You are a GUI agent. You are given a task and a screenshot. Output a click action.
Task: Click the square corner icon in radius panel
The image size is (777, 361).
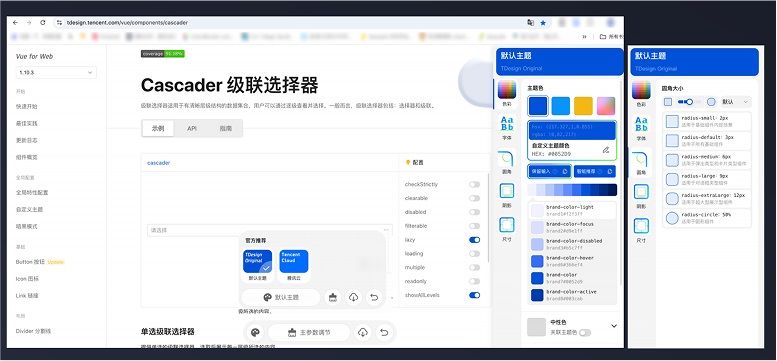[668, 102]
